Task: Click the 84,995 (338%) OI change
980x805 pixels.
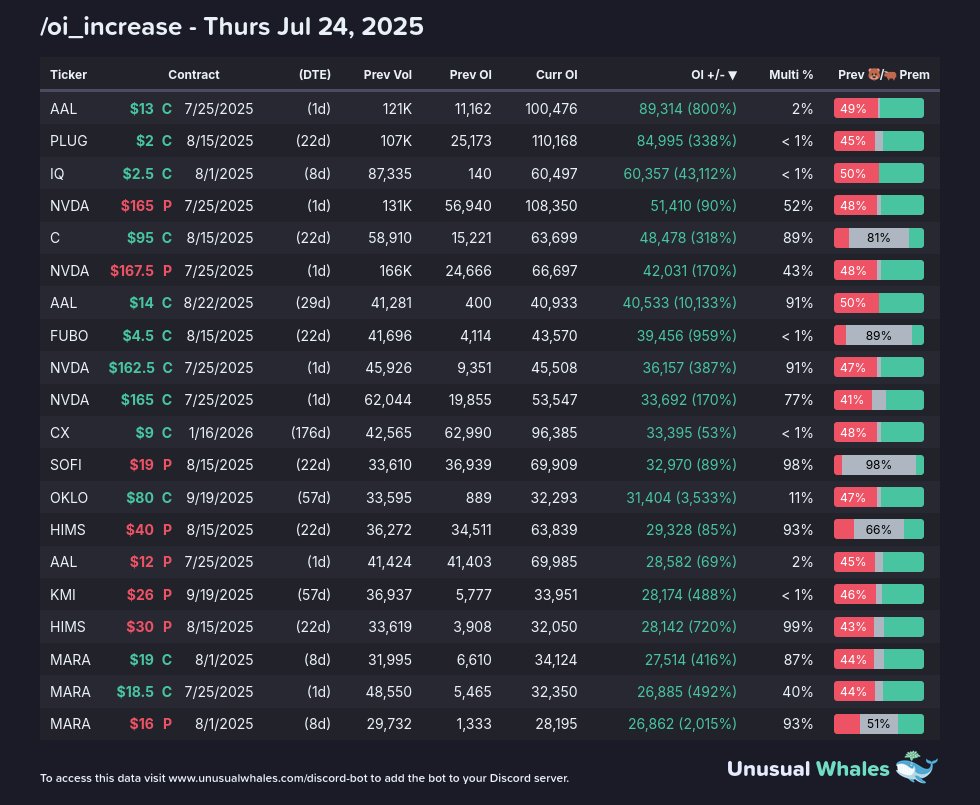Action: click(x=686, y=141)
